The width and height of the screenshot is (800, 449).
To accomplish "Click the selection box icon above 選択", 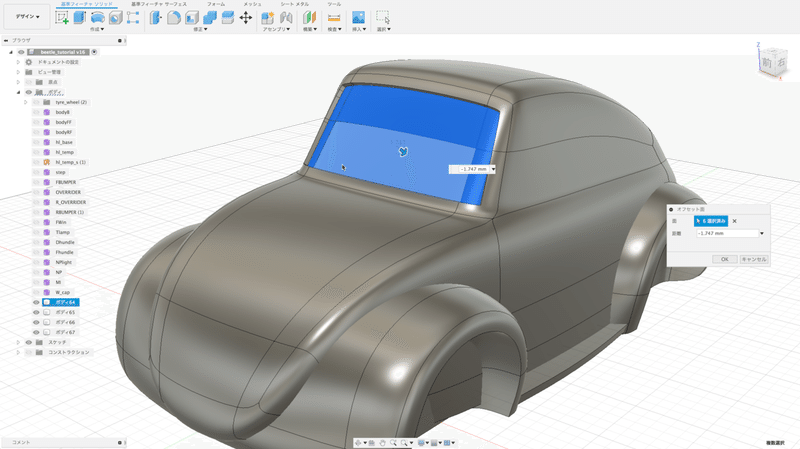I will click(x=383, y=17).
